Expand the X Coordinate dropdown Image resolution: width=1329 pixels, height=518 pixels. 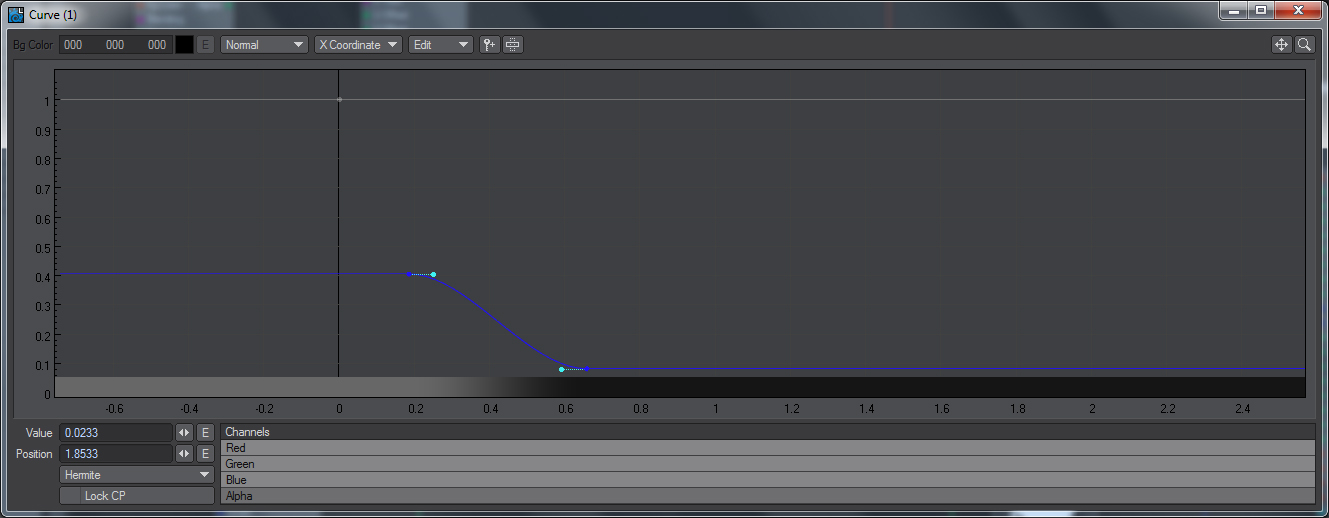pyautogui.click(x=358, y=45)
